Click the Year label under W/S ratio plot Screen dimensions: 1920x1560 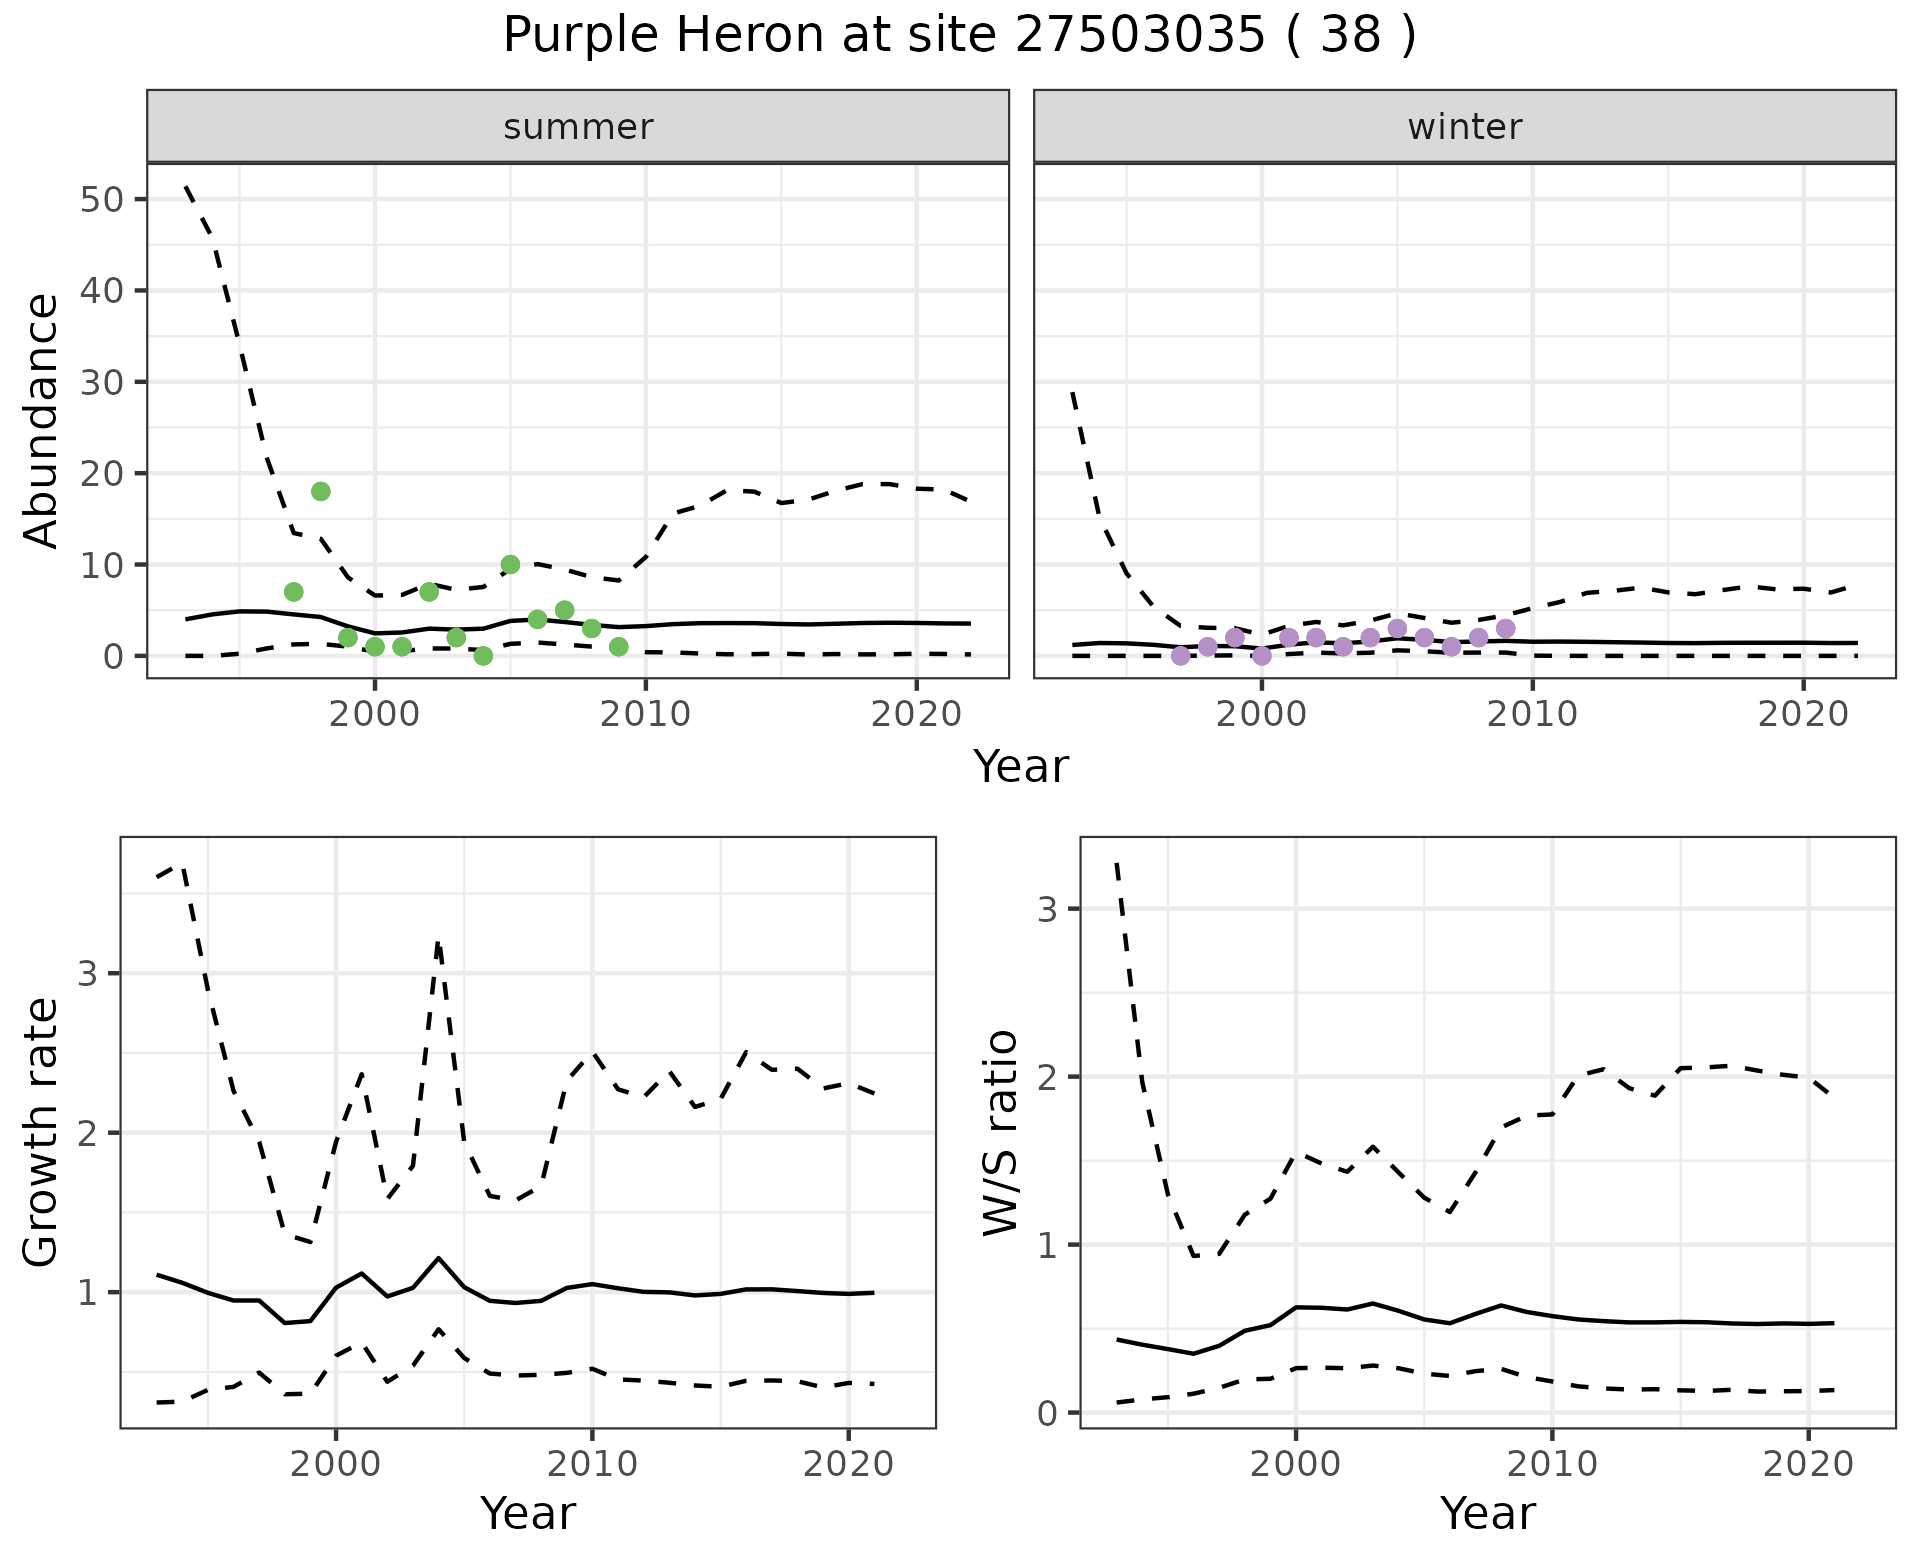point(1488,1513)
